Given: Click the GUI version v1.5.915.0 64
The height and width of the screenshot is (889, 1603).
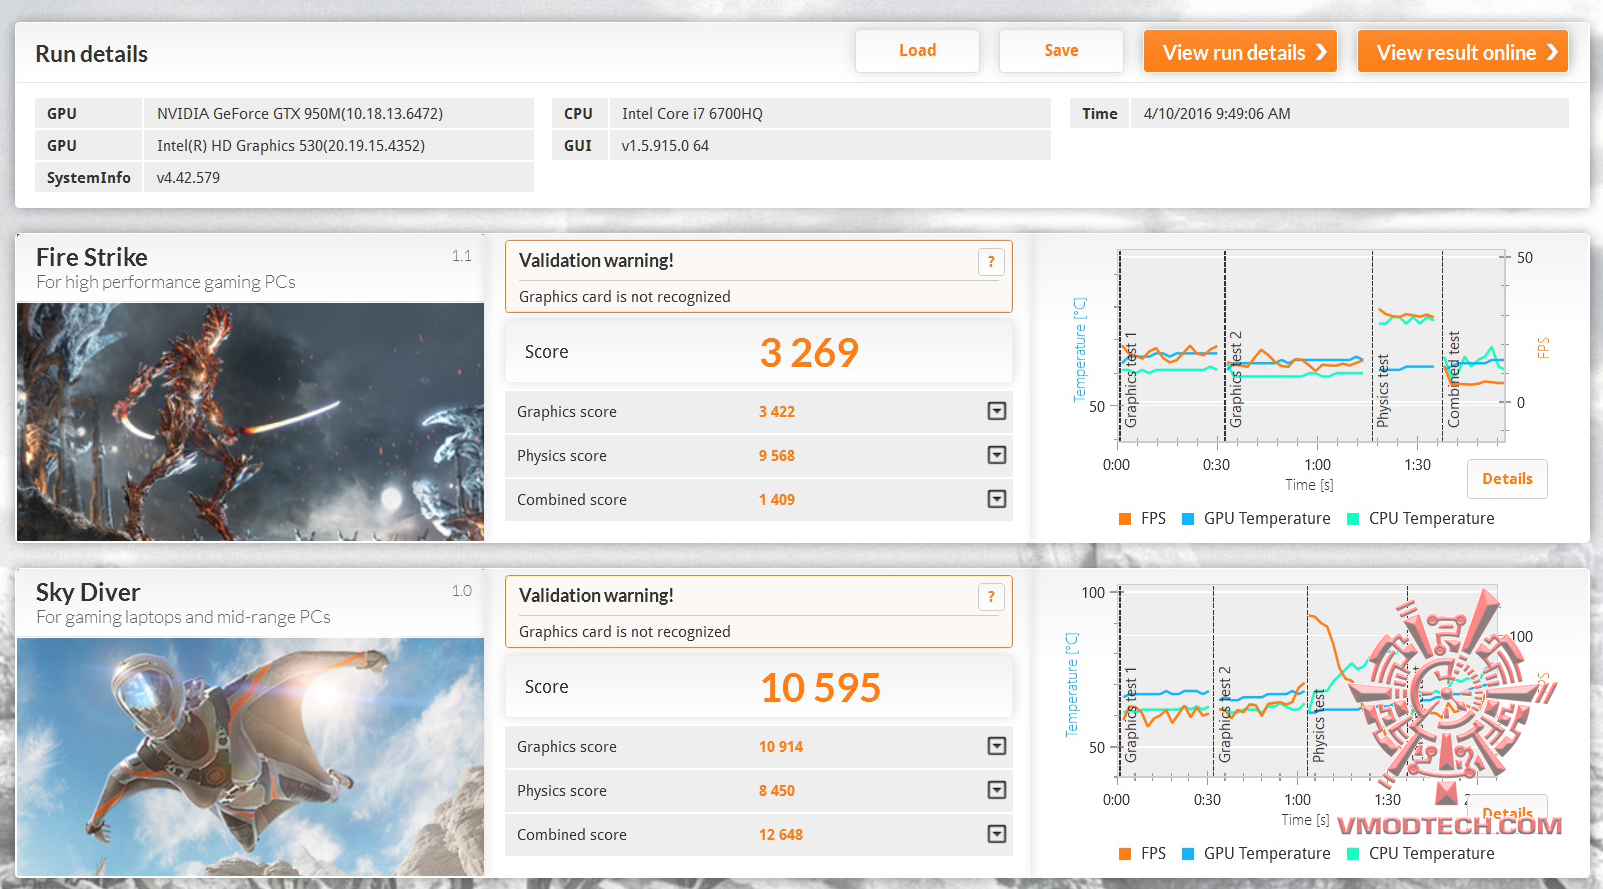Looking at the screenshot, I should click(665, 146).
